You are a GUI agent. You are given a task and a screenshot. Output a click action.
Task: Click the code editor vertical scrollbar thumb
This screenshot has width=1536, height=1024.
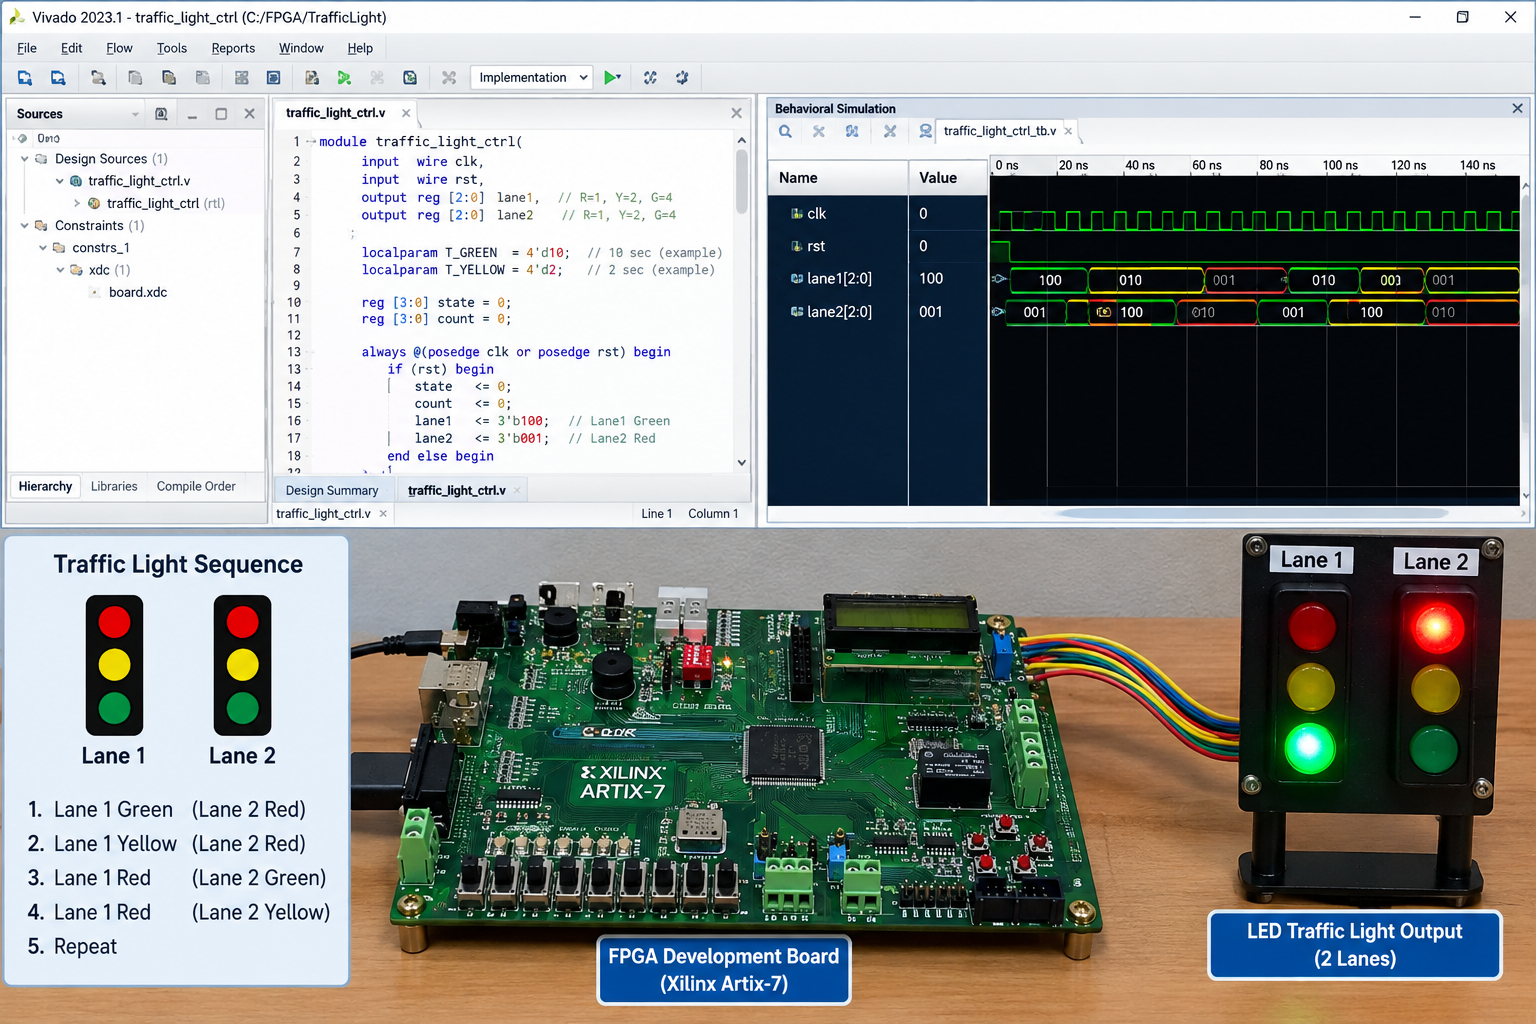point(742,181)
